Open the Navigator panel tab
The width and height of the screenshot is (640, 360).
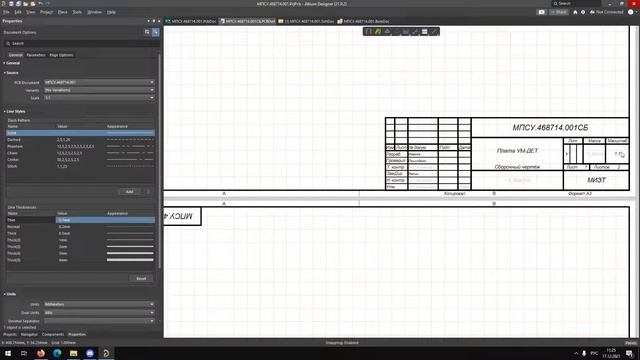click(29, 334)
